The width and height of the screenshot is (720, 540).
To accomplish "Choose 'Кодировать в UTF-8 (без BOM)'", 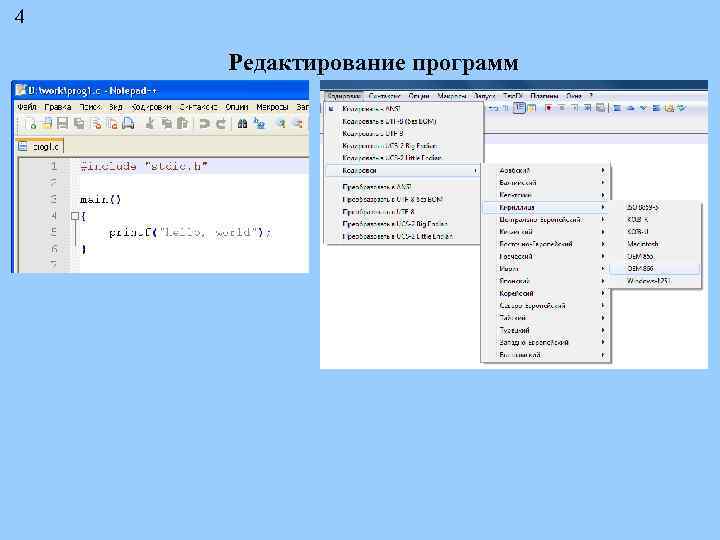I will [404, 121].
